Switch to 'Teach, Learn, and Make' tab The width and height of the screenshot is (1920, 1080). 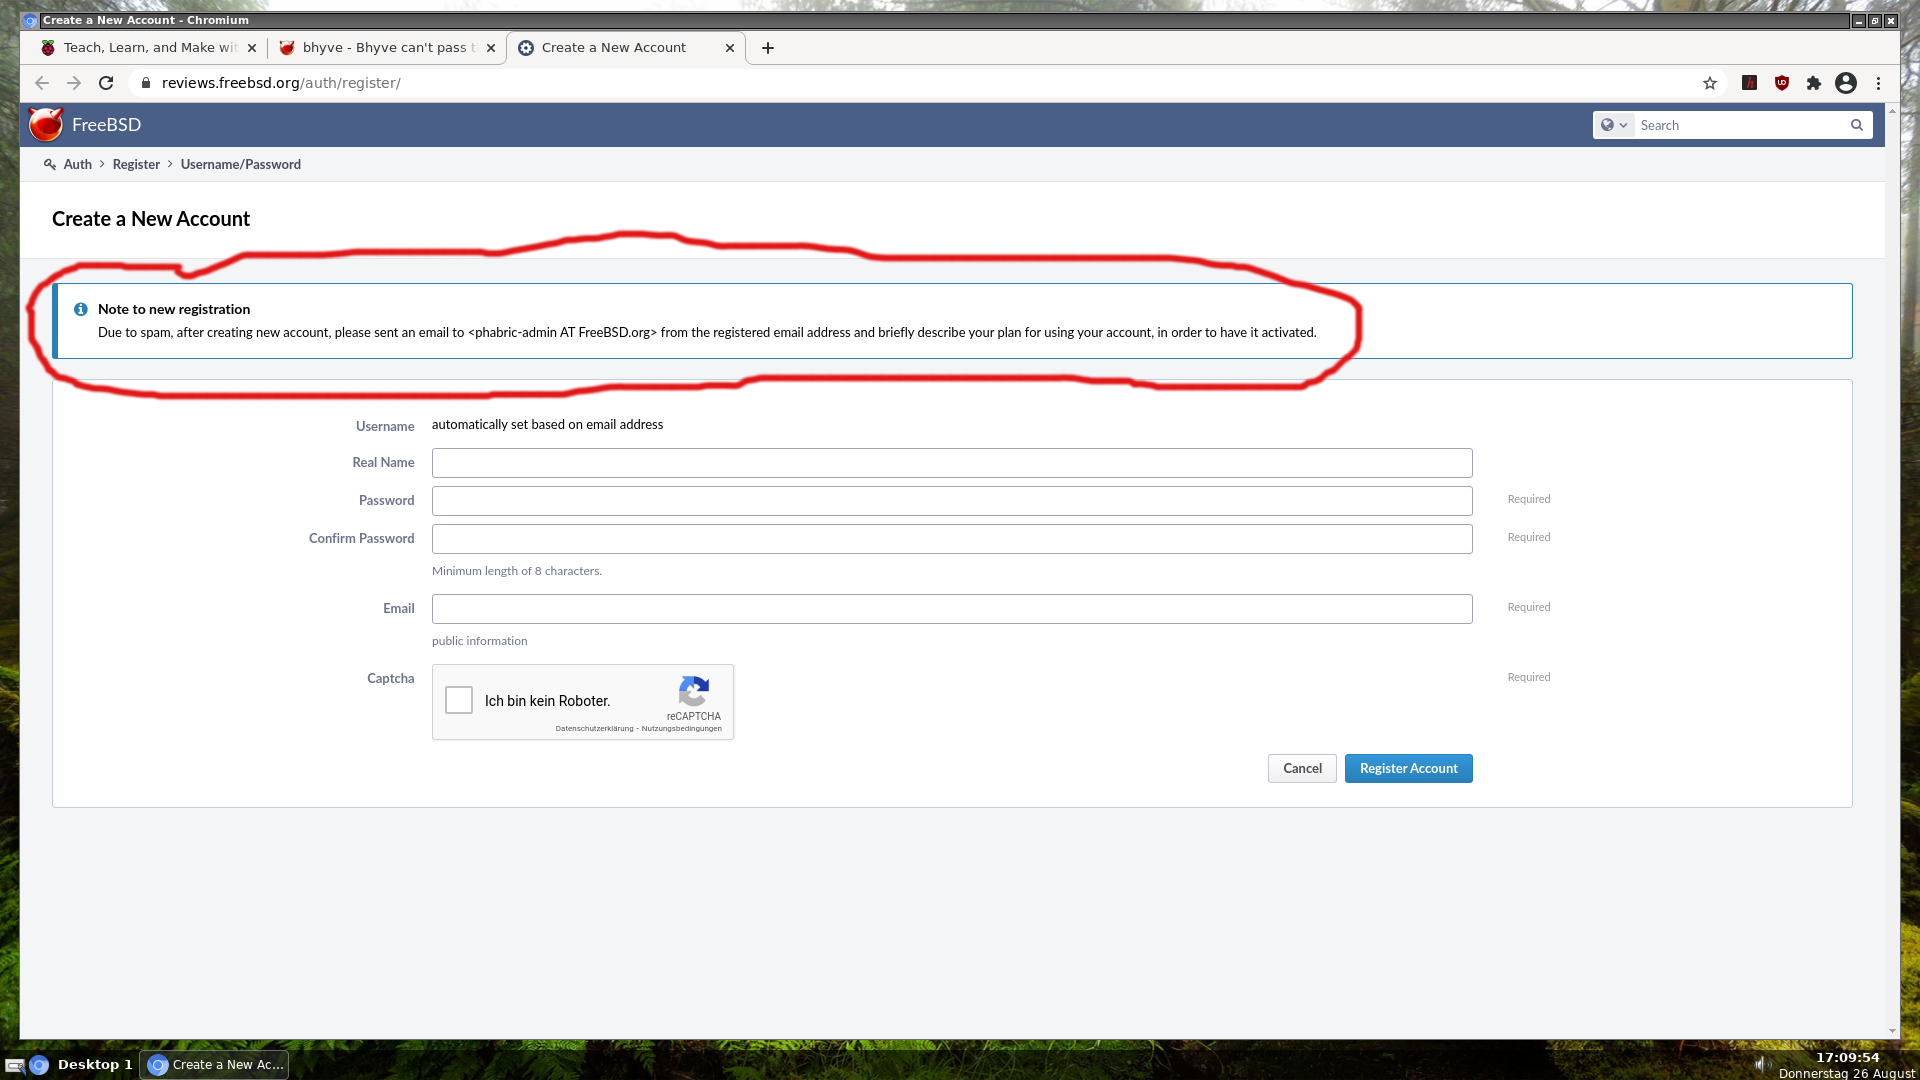pyautogui.click(x=148, y=48)
